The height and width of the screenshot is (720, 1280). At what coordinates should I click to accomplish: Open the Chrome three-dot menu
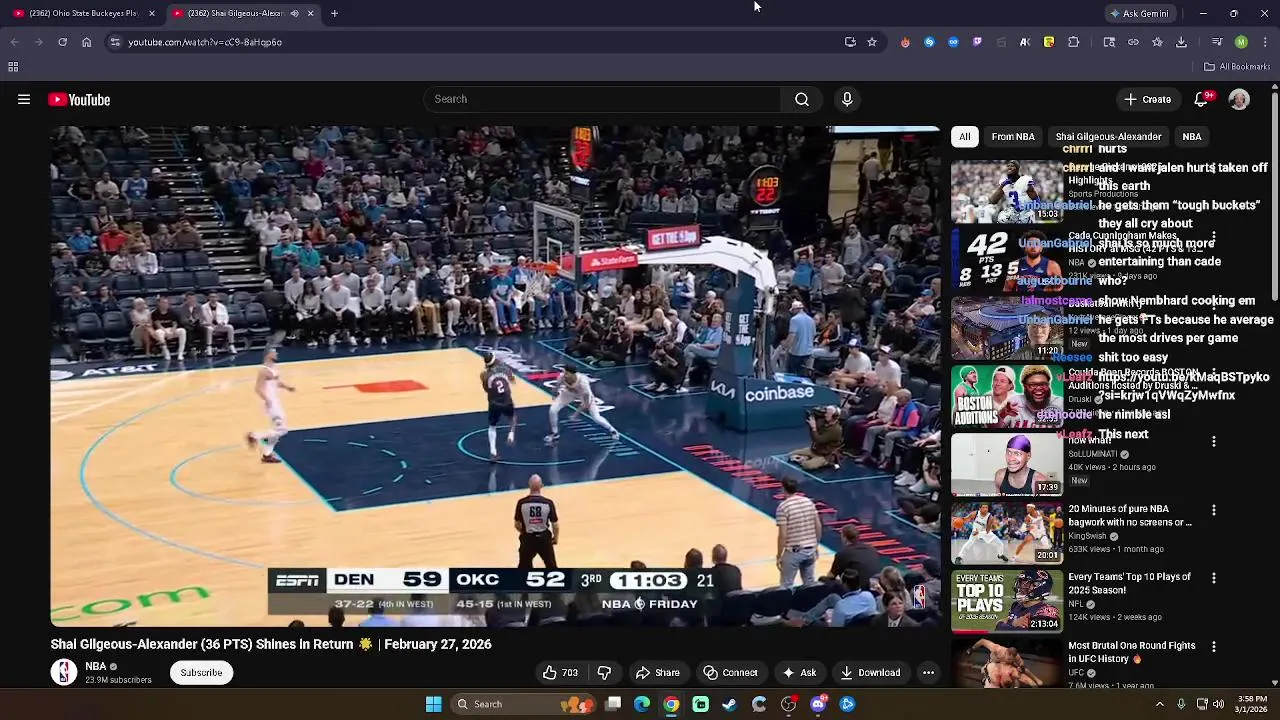(1265, 42)
